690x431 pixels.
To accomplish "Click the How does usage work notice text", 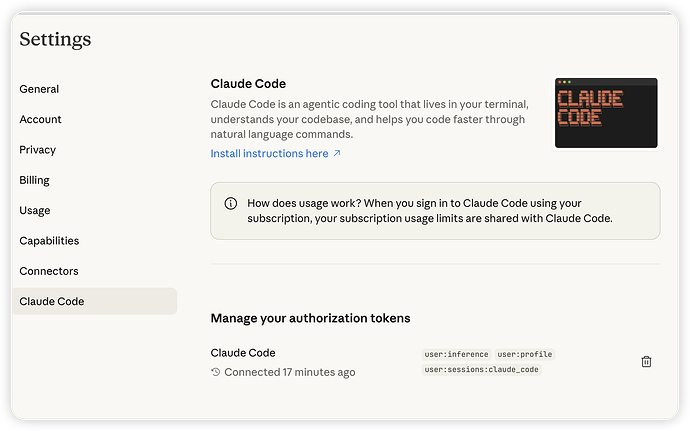I will tap(429, 211).
